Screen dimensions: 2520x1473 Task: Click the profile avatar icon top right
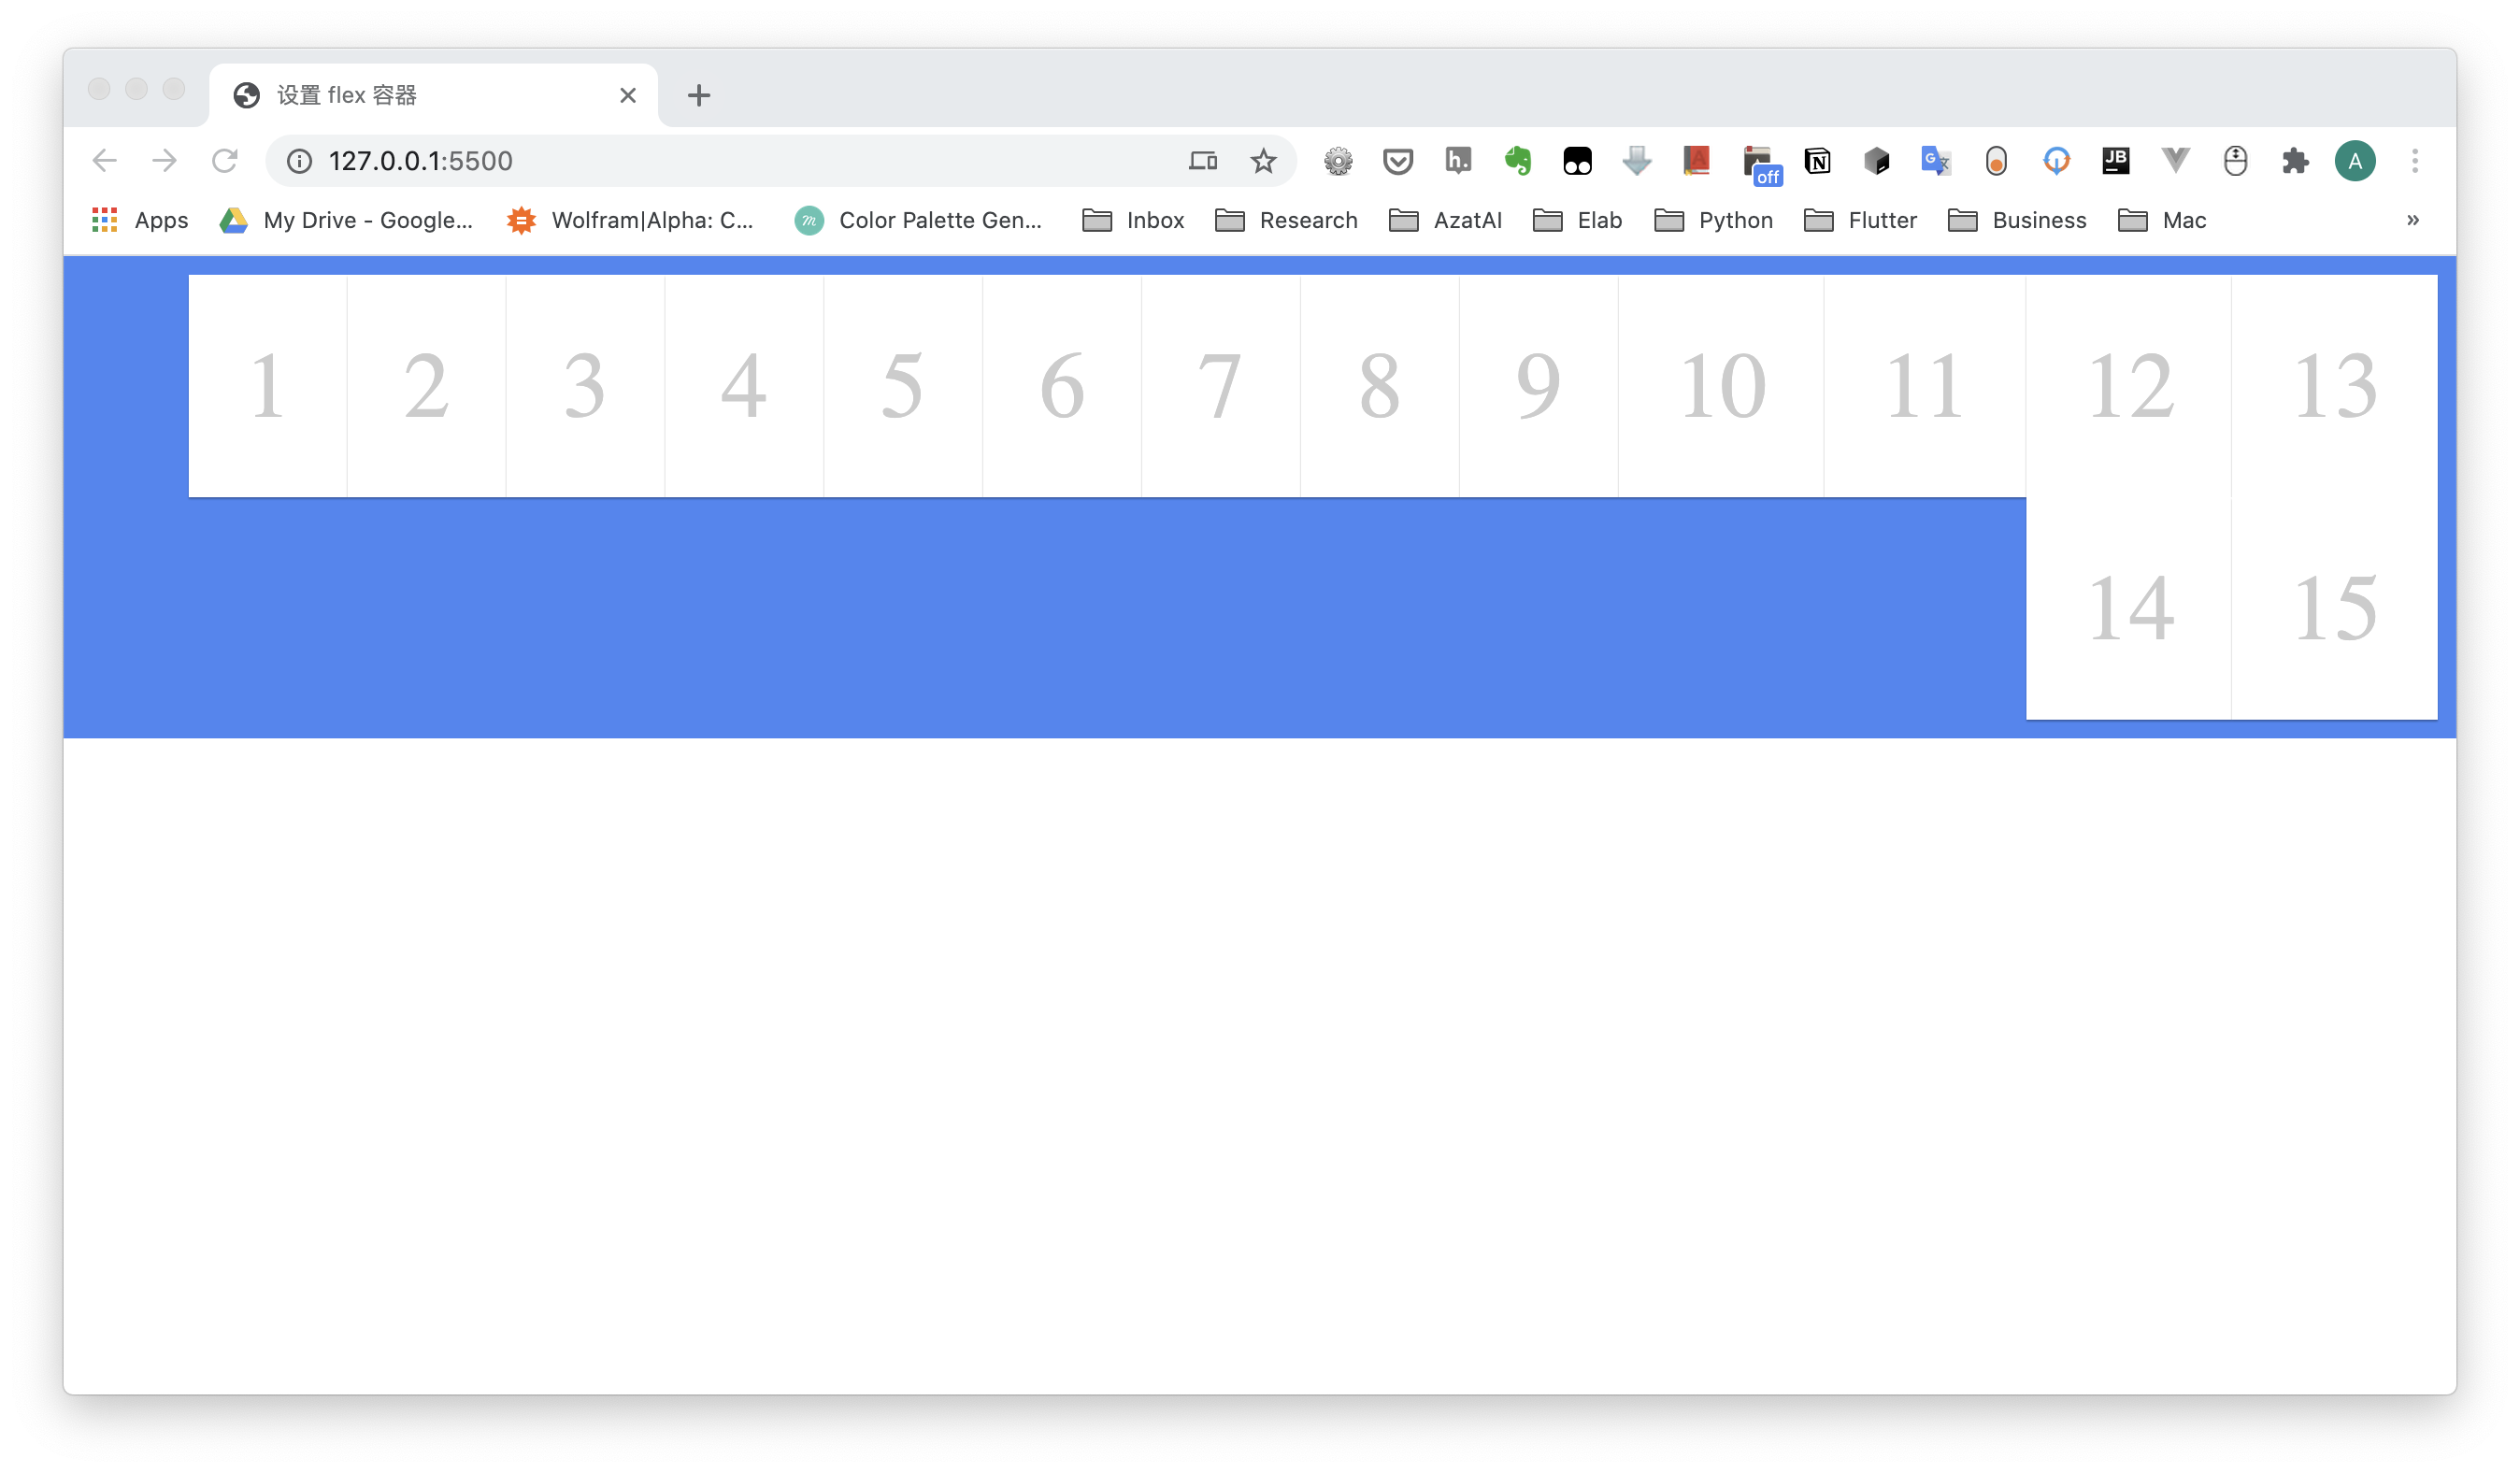pyautogui.click(x=2355, y=162)
